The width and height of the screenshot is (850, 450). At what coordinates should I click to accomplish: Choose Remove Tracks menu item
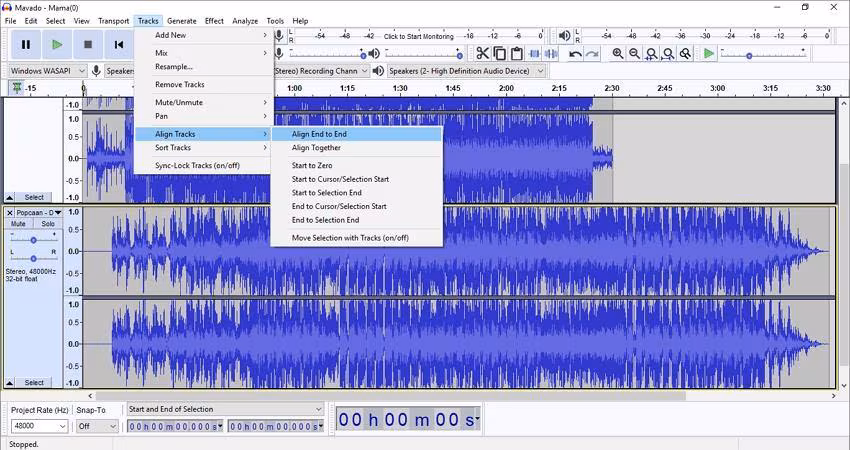(203, 85)
